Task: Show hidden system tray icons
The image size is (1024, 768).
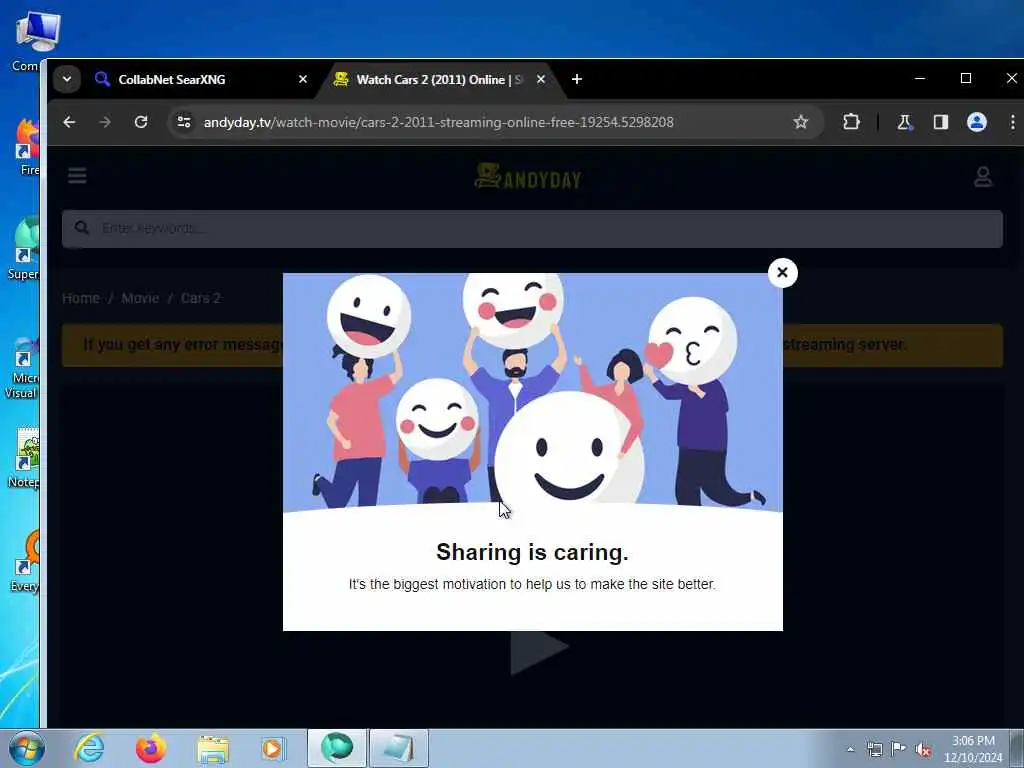Action: point(850,750)
